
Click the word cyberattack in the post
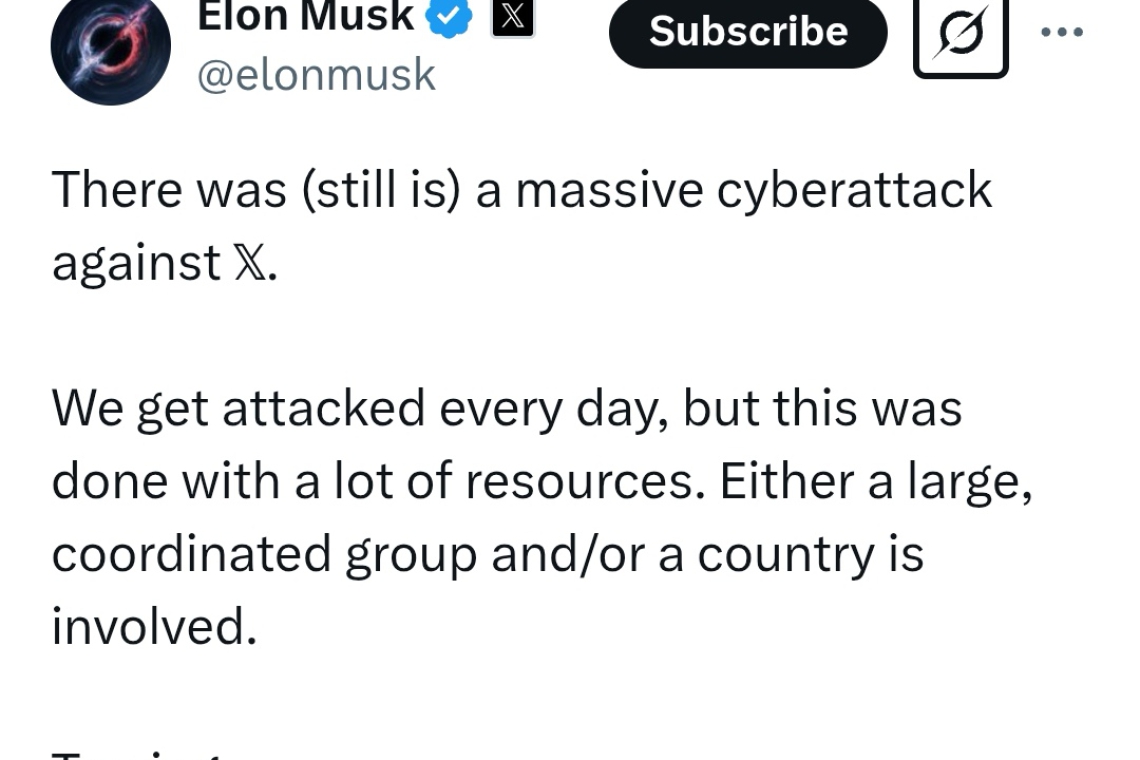854,191
